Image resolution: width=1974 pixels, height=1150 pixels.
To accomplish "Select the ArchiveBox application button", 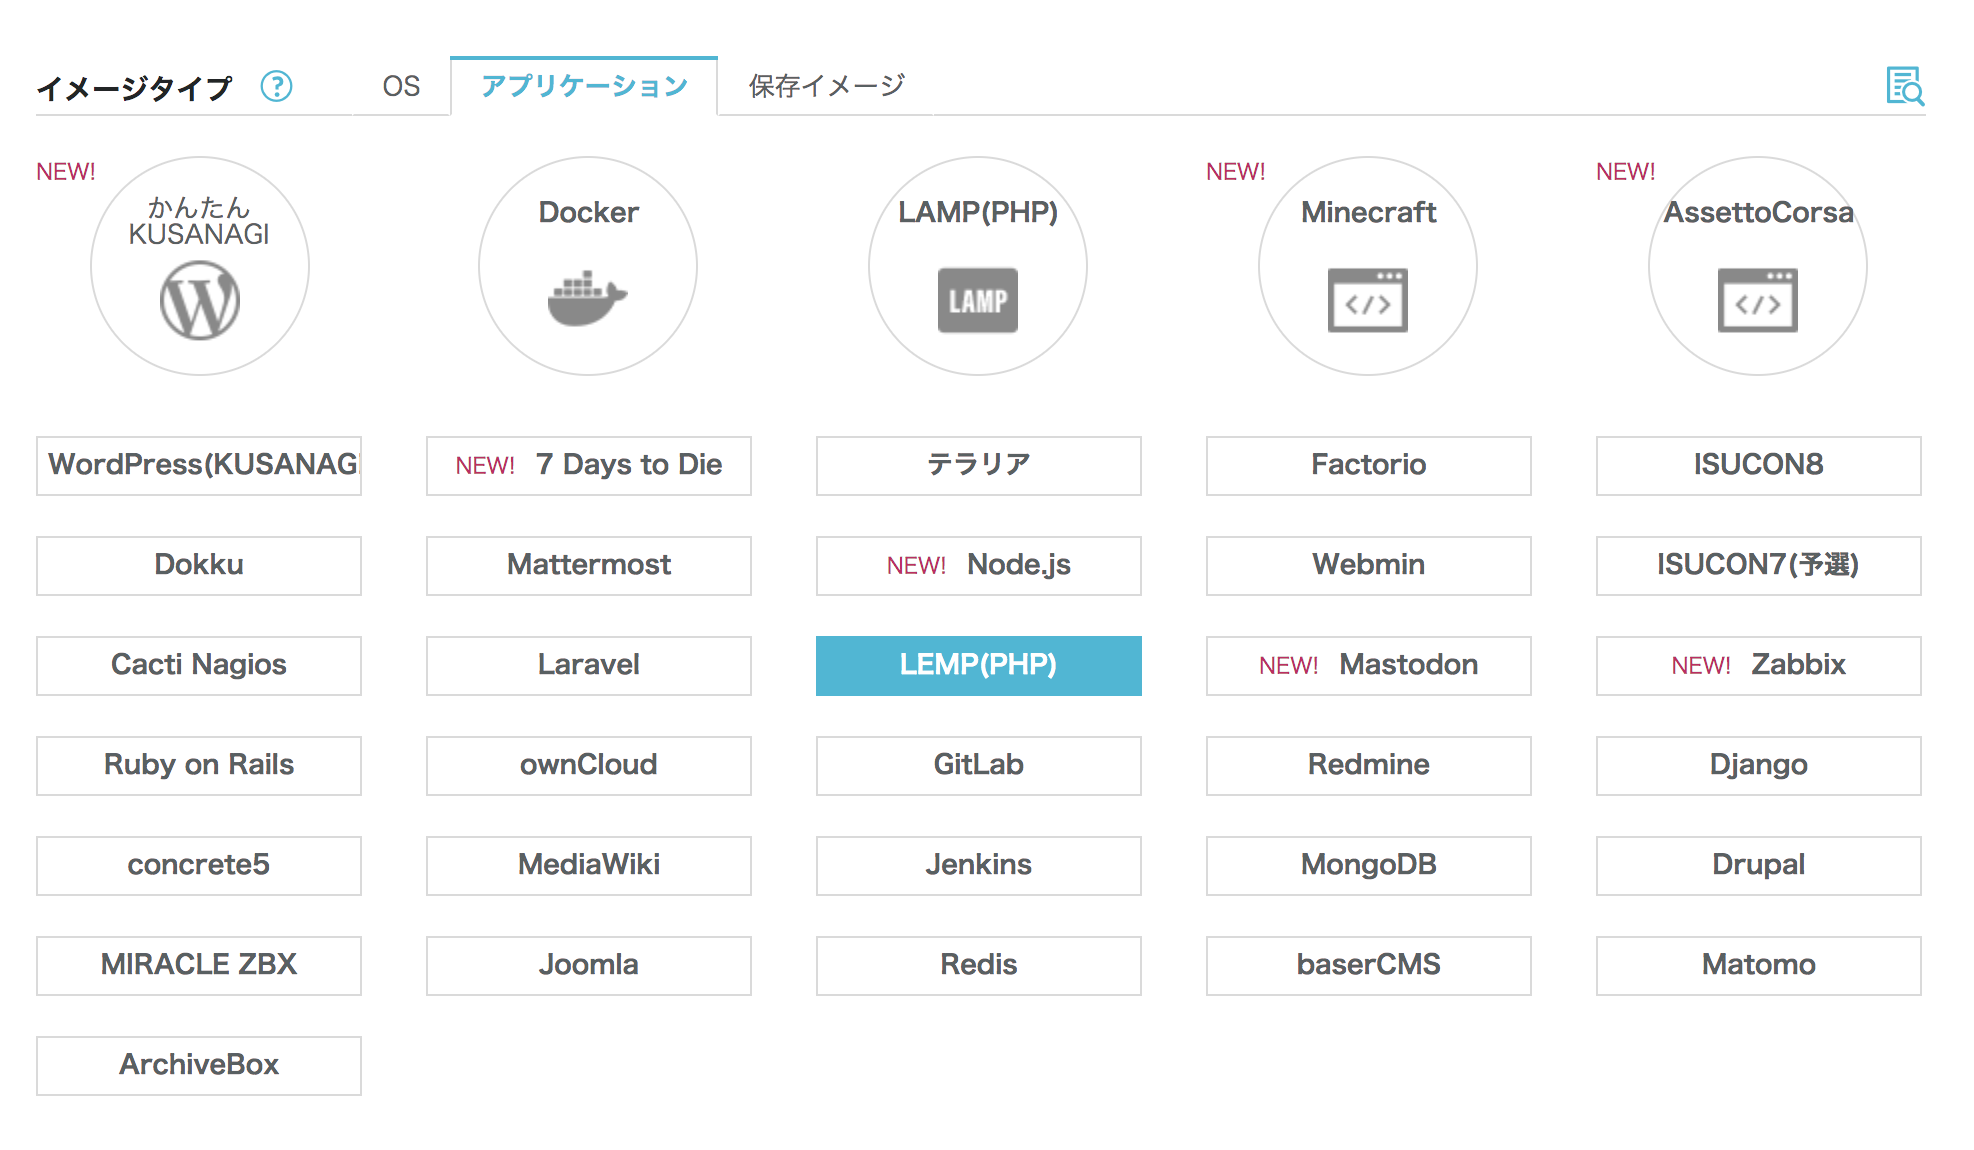I will pos(199,1065).
